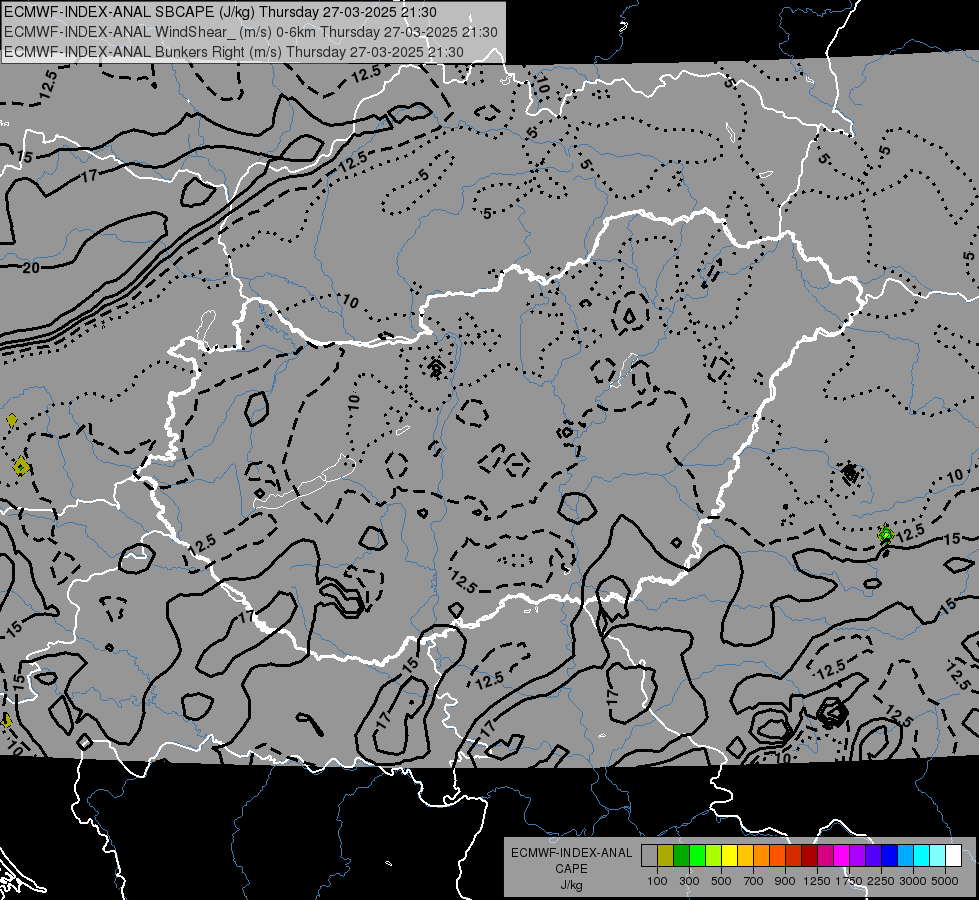Viewport: 979px width, 900px height.
Task: Click the ECMWF-INDEX-ANAL legend title
Action: tap(571, 853)
